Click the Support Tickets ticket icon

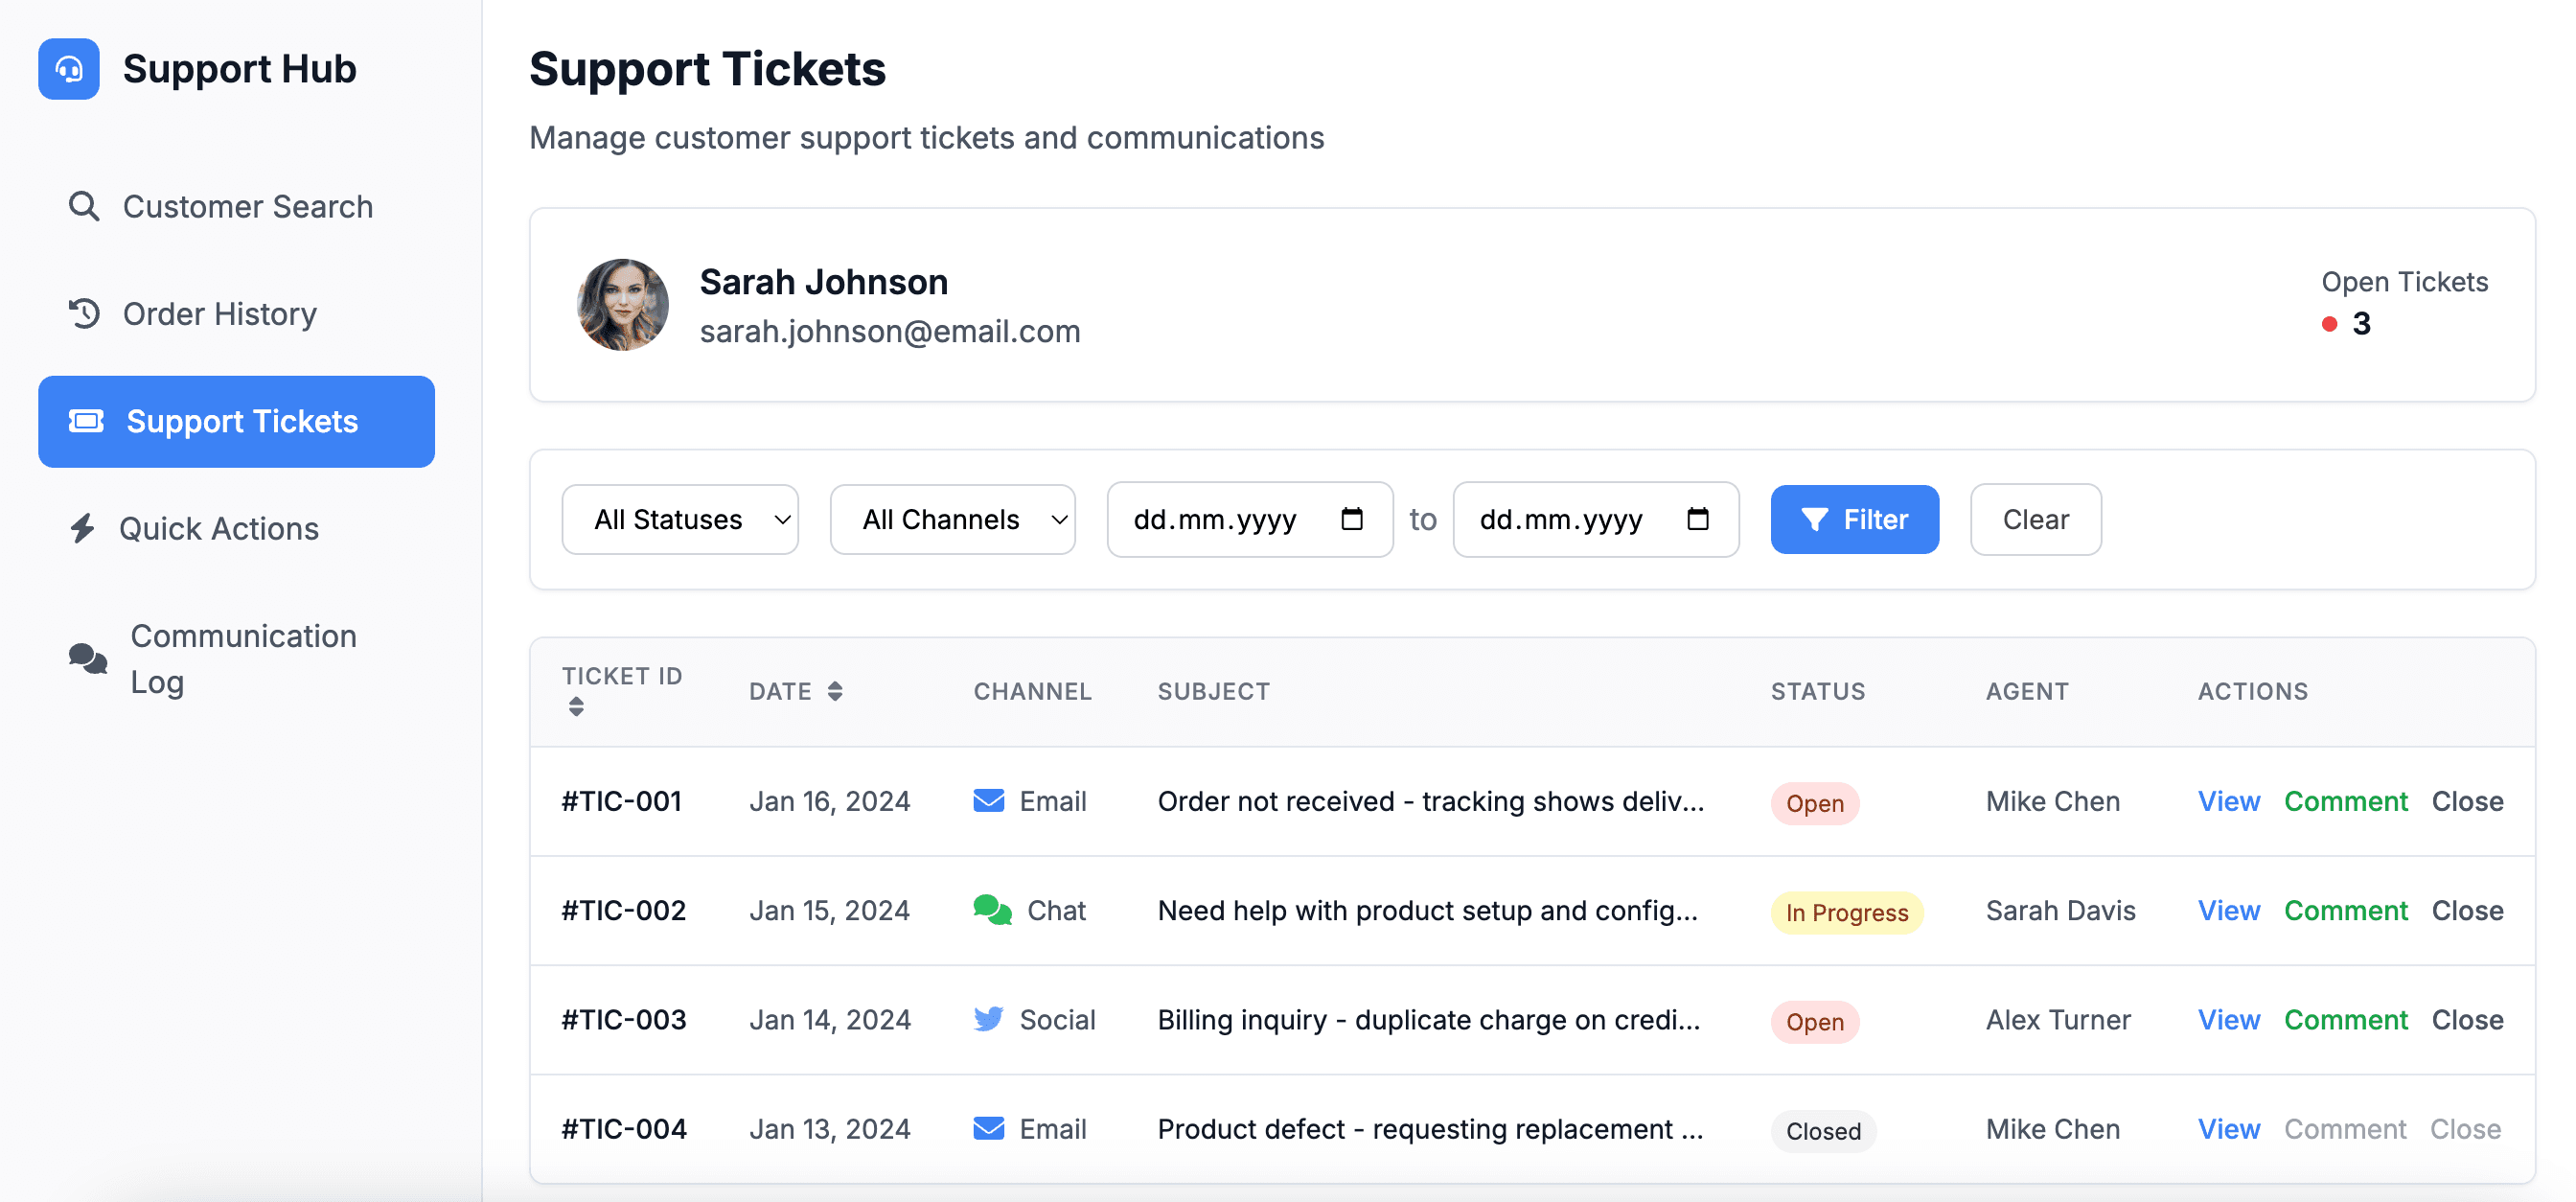pos(87,421)
